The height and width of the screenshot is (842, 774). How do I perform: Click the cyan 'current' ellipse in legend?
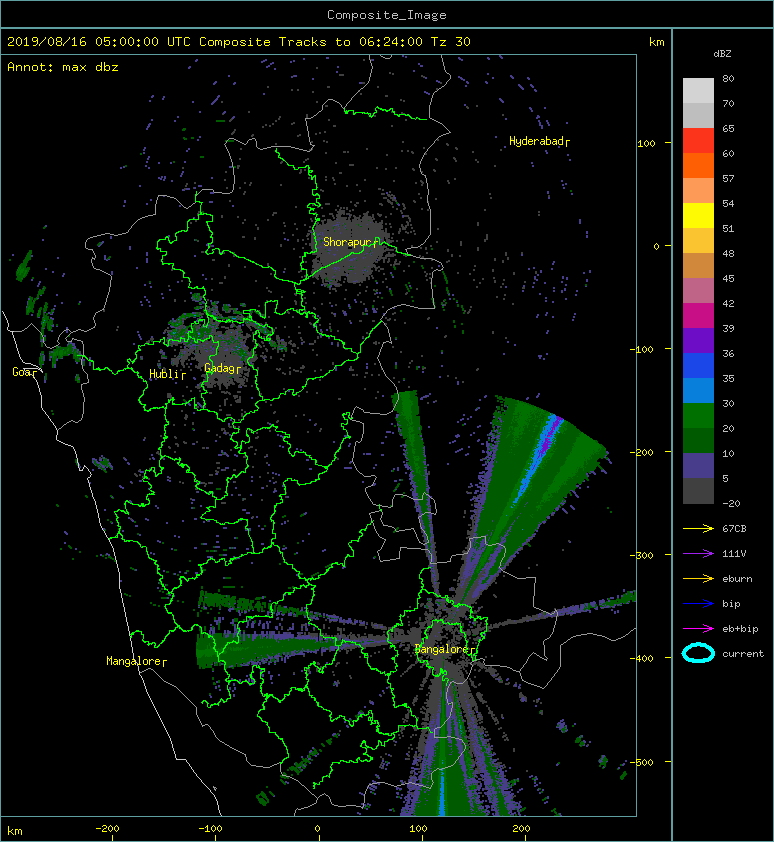[x=698, y=653]
